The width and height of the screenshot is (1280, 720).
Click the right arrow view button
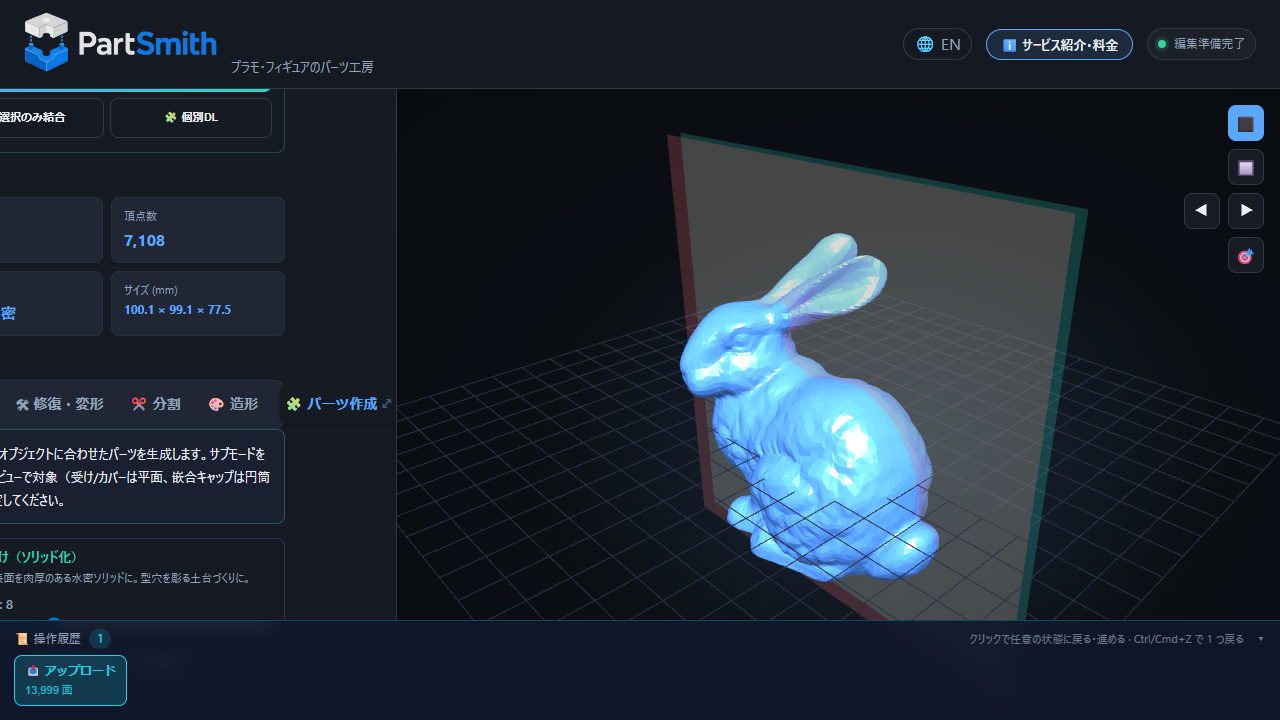(x=1245, y=211)
